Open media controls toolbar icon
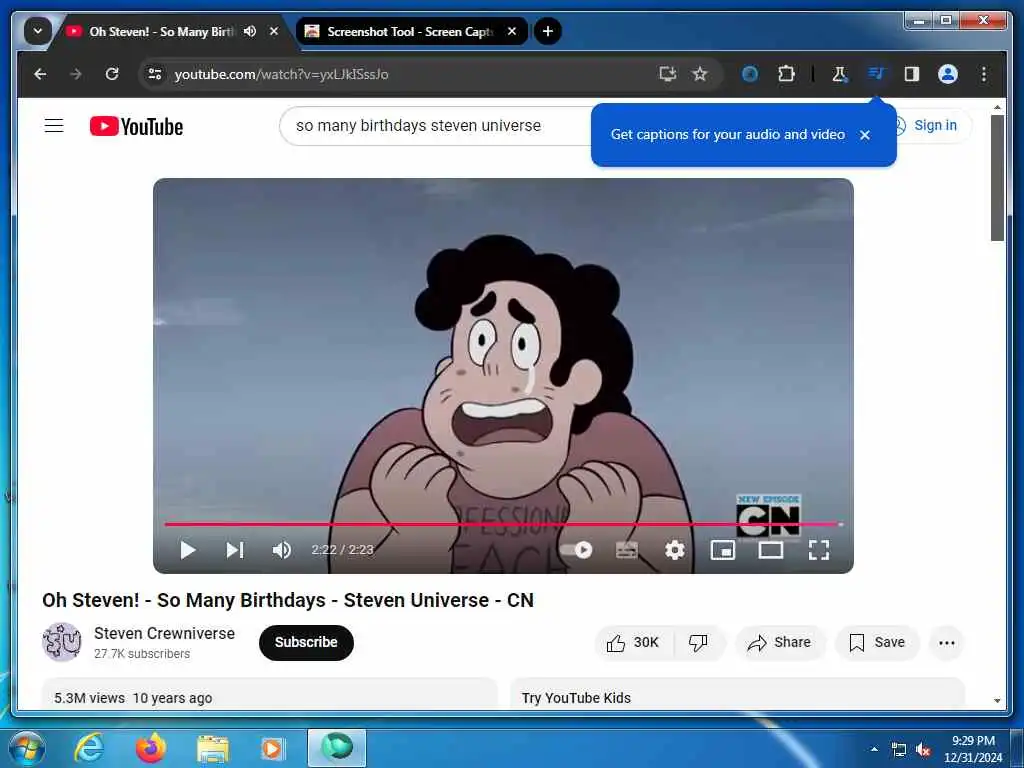Image resolution: width=1024 pixels, height=768 pixels. pos(876,74)
